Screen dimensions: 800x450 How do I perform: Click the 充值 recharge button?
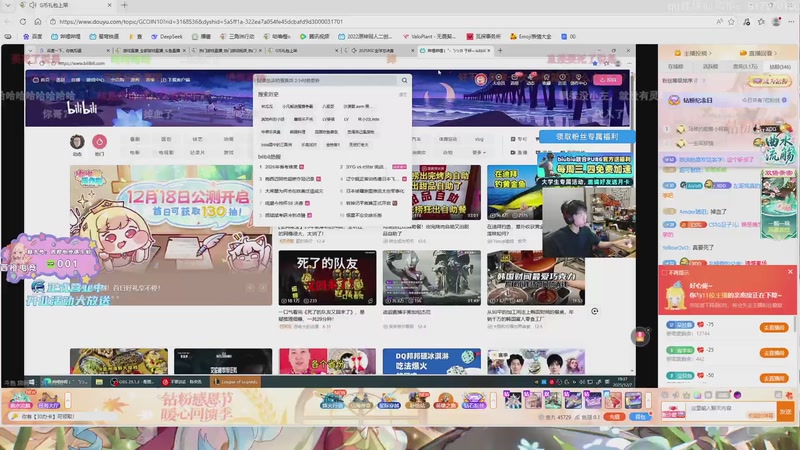pyautogui.click(x=614, y=417)
